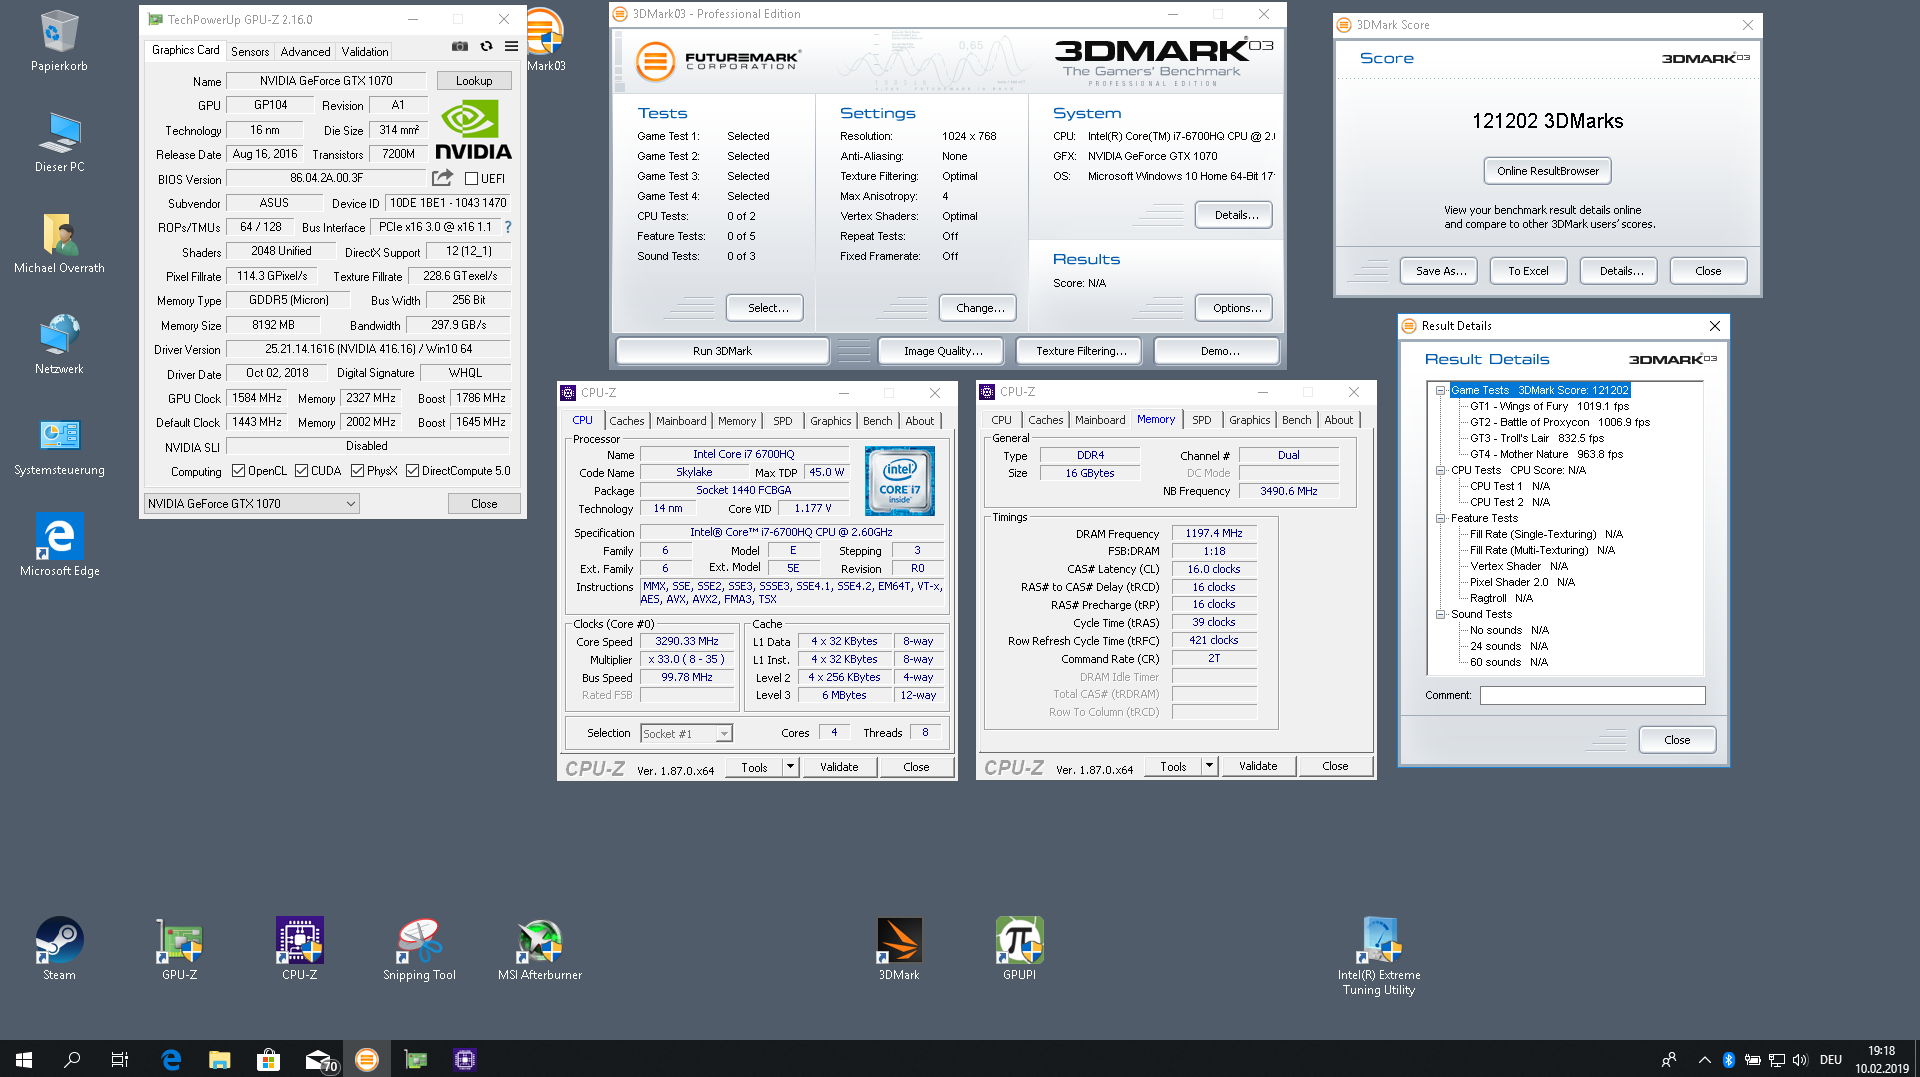Open taskbar search magnifier
Screen dimensions: 1920x1077
tap(72, 1059)
